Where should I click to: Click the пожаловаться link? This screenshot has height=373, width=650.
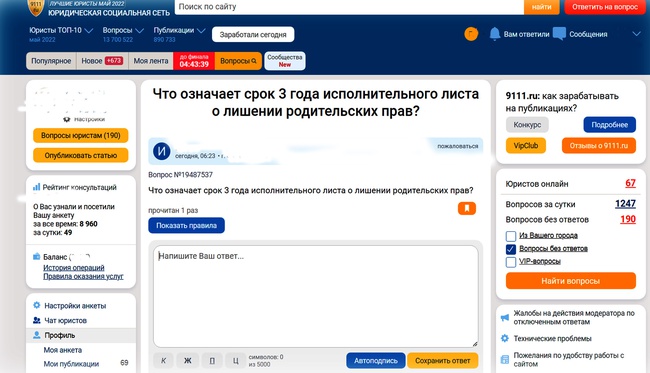(x=457, y=146)
